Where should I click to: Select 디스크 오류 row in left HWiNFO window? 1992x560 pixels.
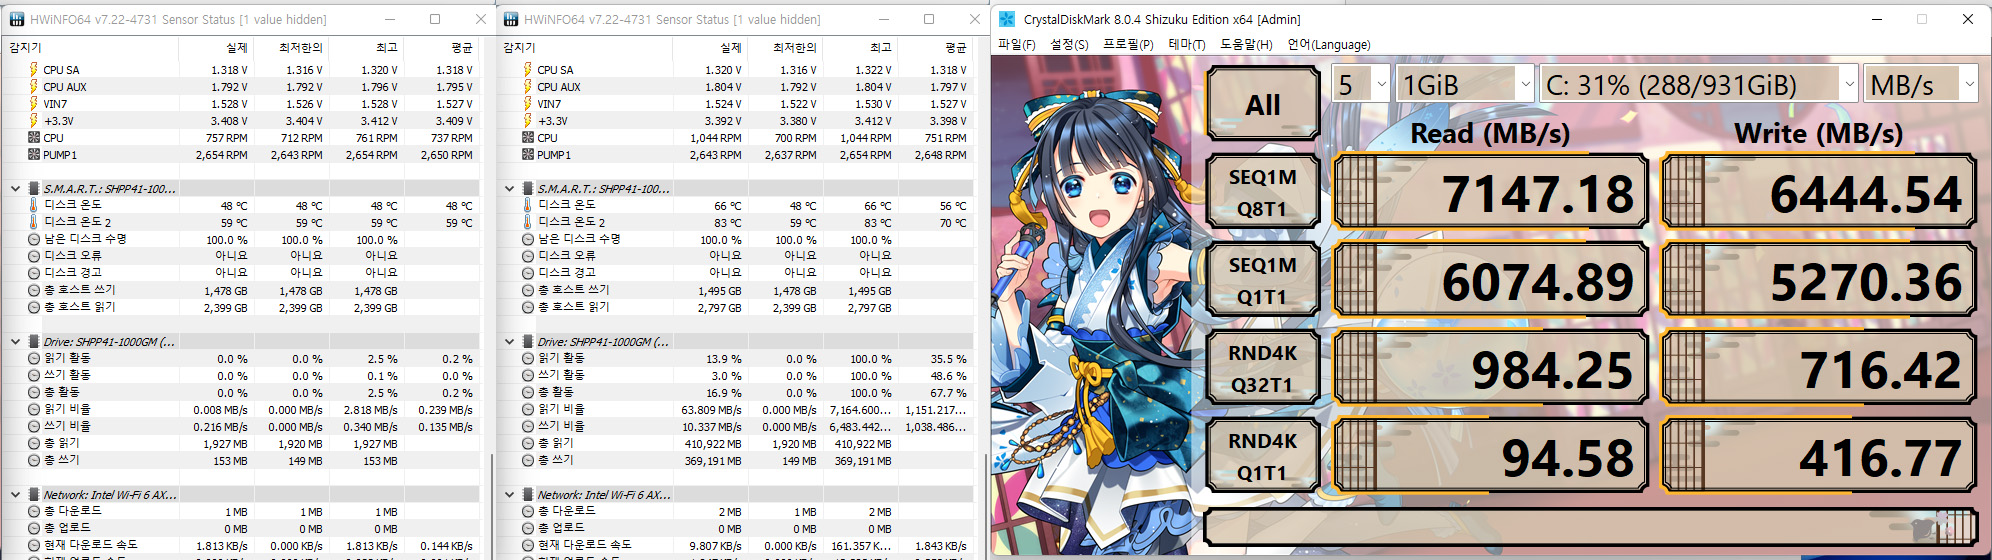coord(242,256)
